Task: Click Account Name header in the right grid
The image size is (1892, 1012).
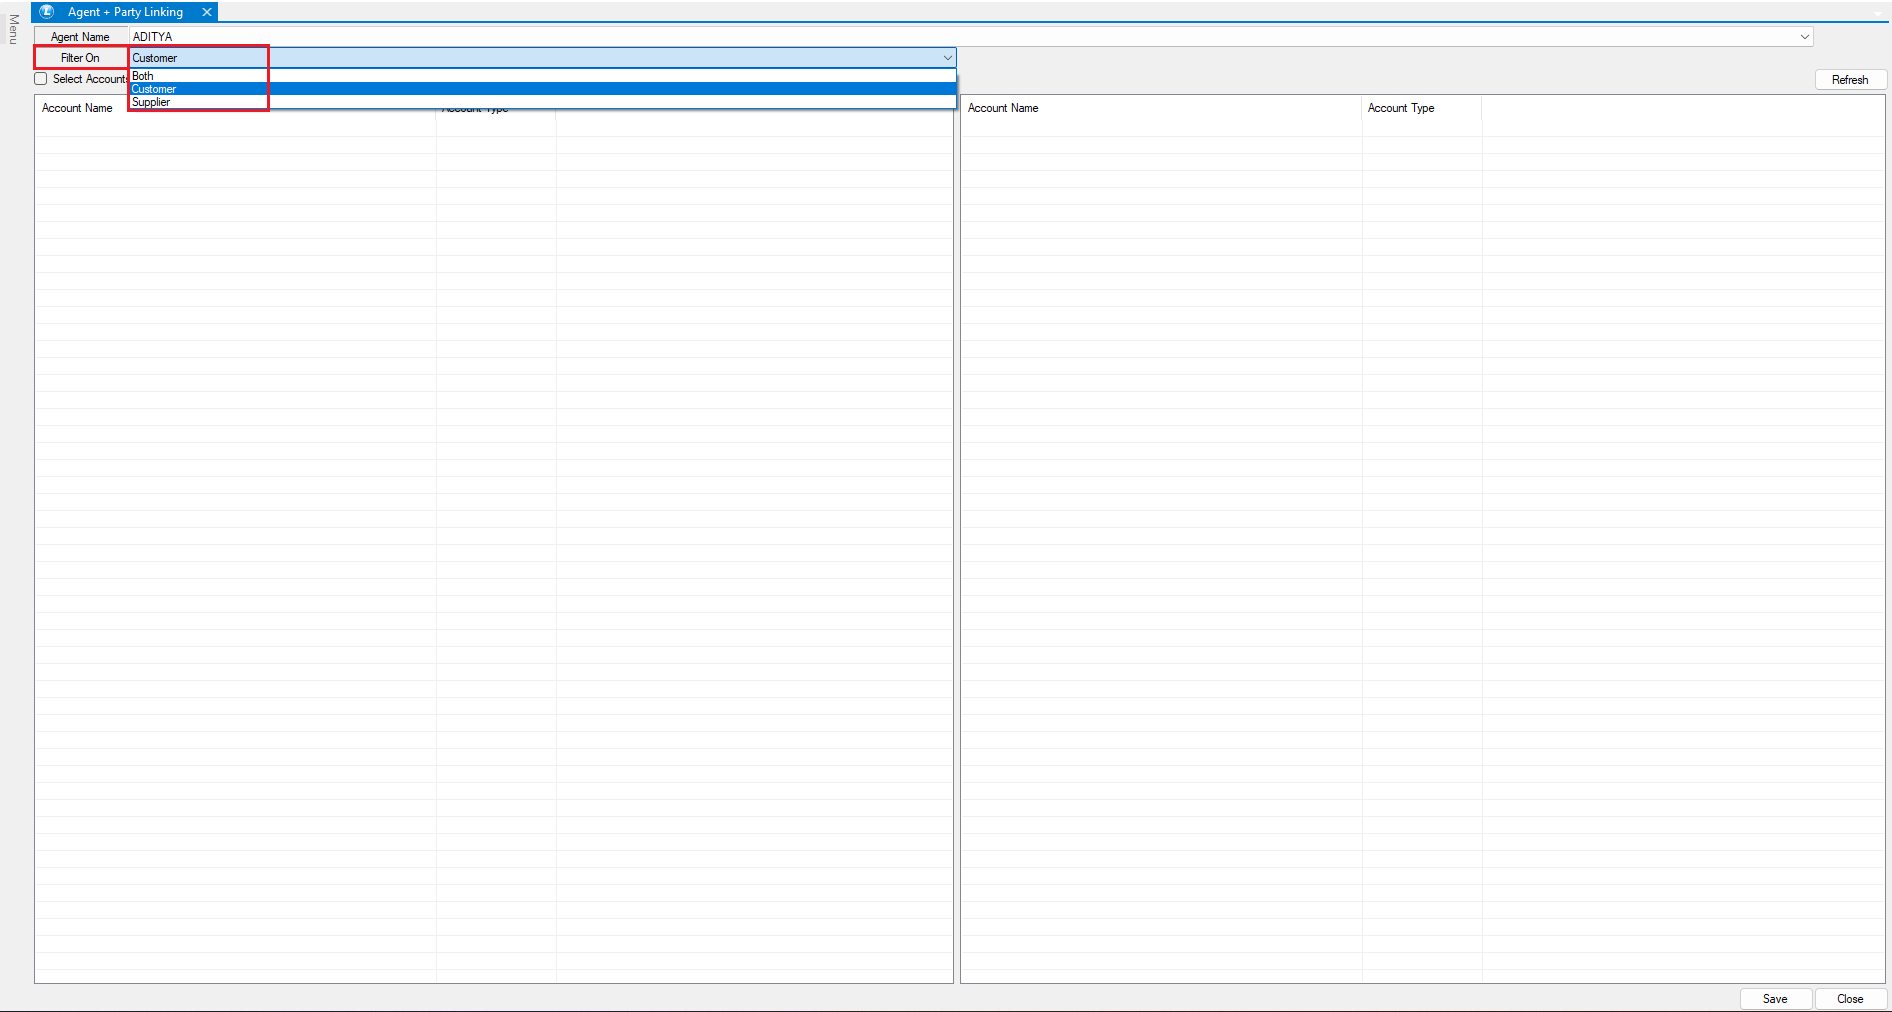Action: click(x=1003, y=108)
